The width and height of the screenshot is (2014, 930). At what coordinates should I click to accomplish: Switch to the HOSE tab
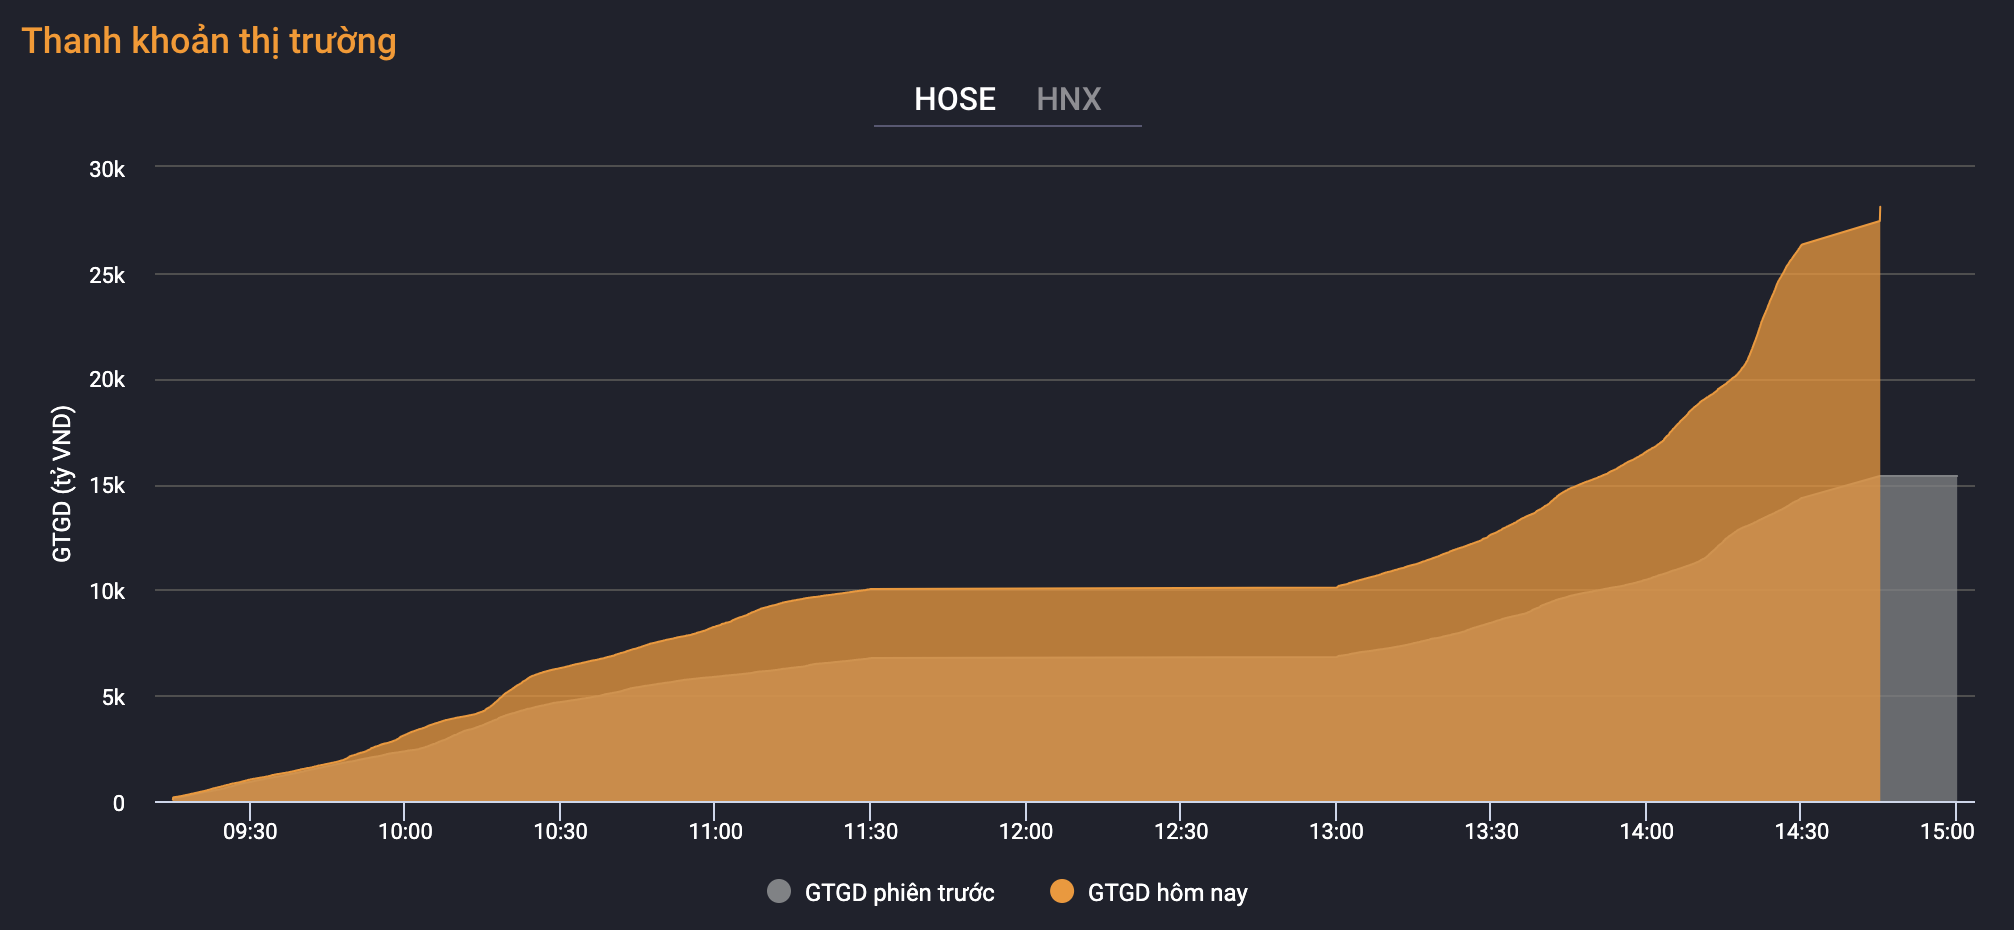954,99
